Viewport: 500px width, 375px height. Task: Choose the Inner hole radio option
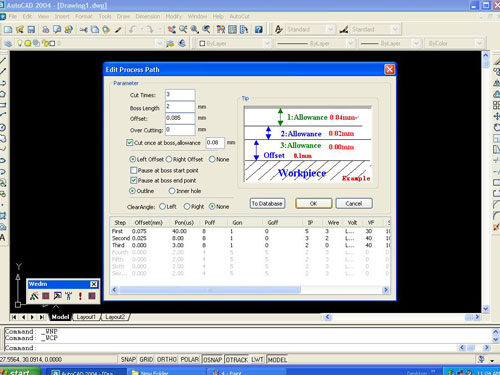click(x=172, y=191)
